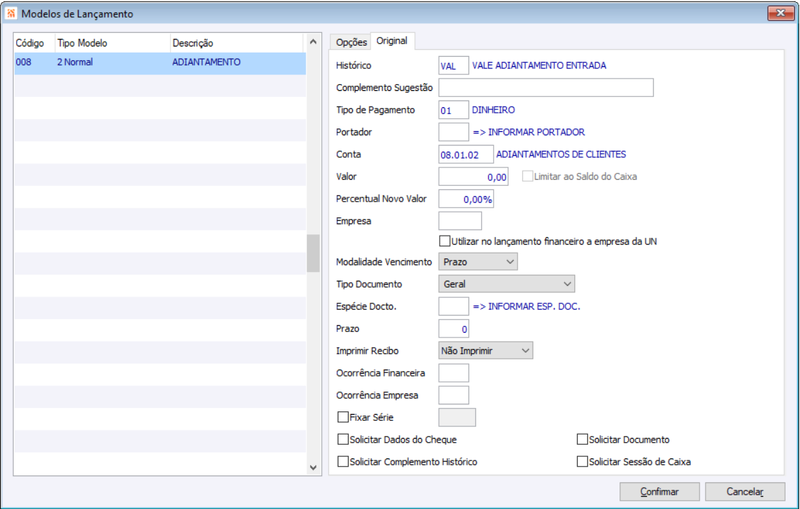This screenshot has height=509, width=800.
Task: Click the Espécie Docto. field
Action: point(454,307)
